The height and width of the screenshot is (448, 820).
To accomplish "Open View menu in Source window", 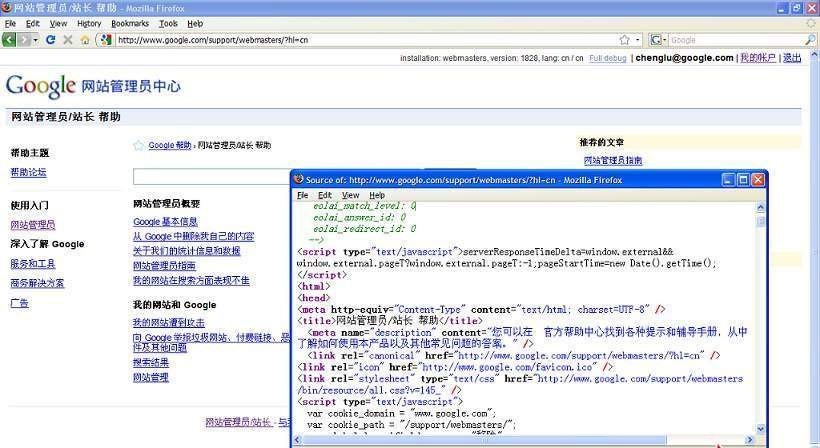I will 350,195.
